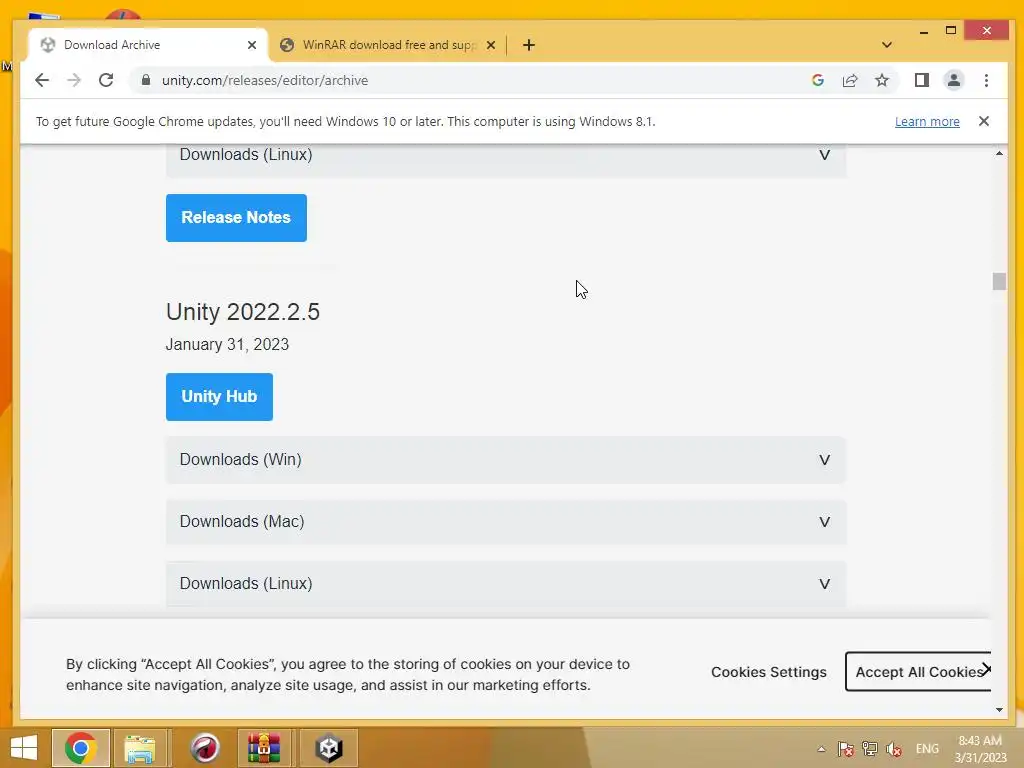Click the forward navigation arrow
The height and width of the screenshot is (768, 1024).
point(74,80)
